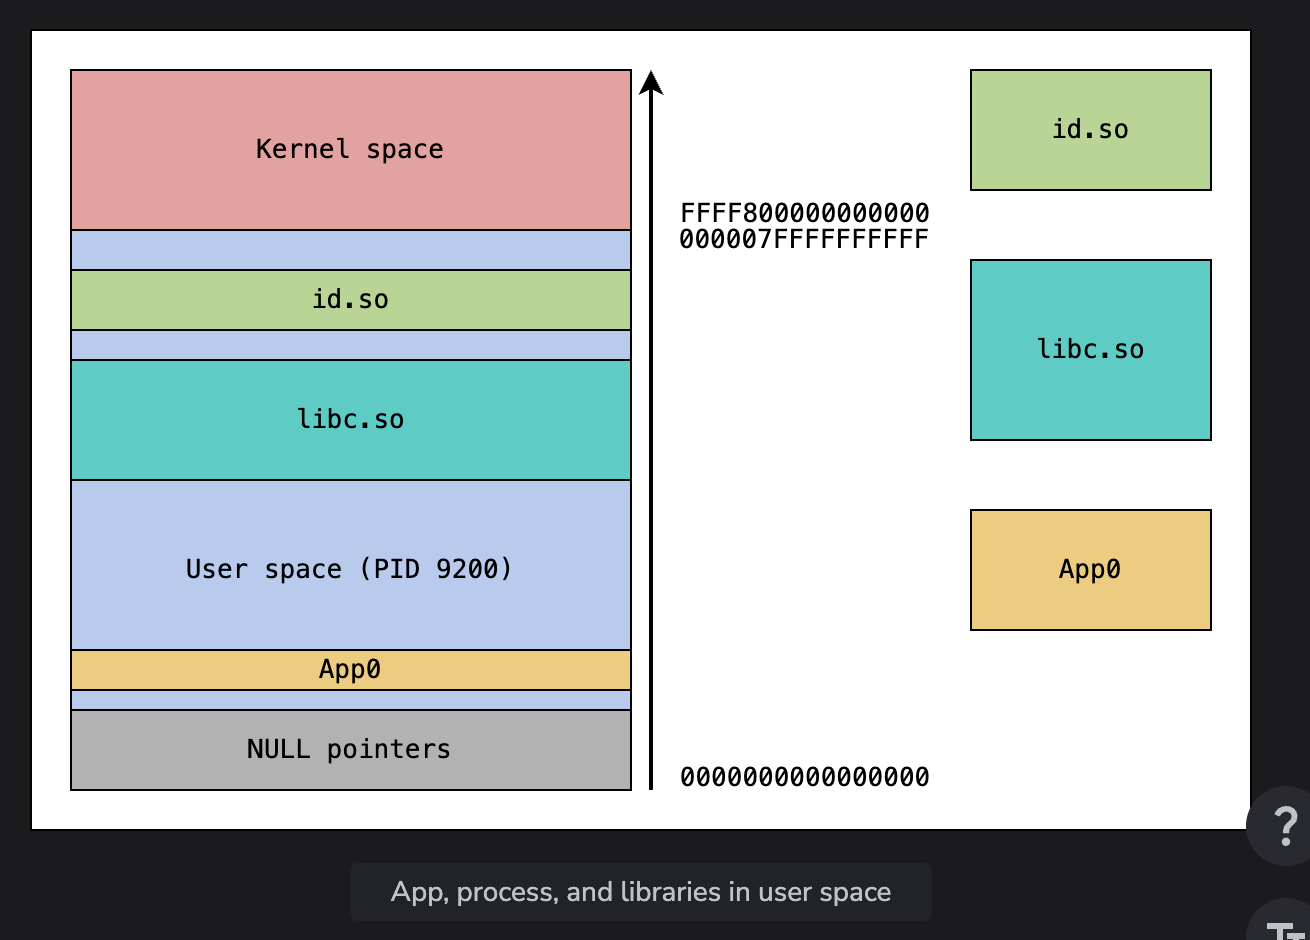Click caption App, process, and libraries in user space
Screen dimensions: 1310x940
pyautogui.click(x=641, y=892)
